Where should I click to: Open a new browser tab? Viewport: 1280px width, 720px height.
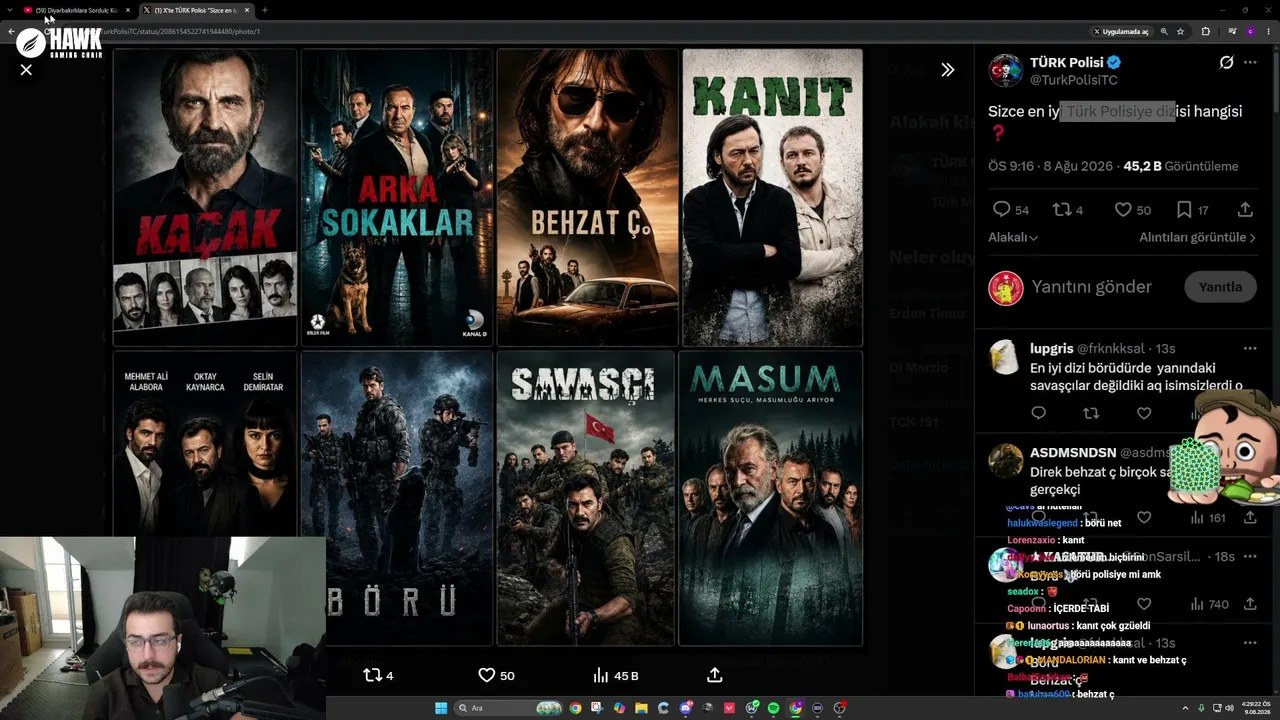point(264,10)
